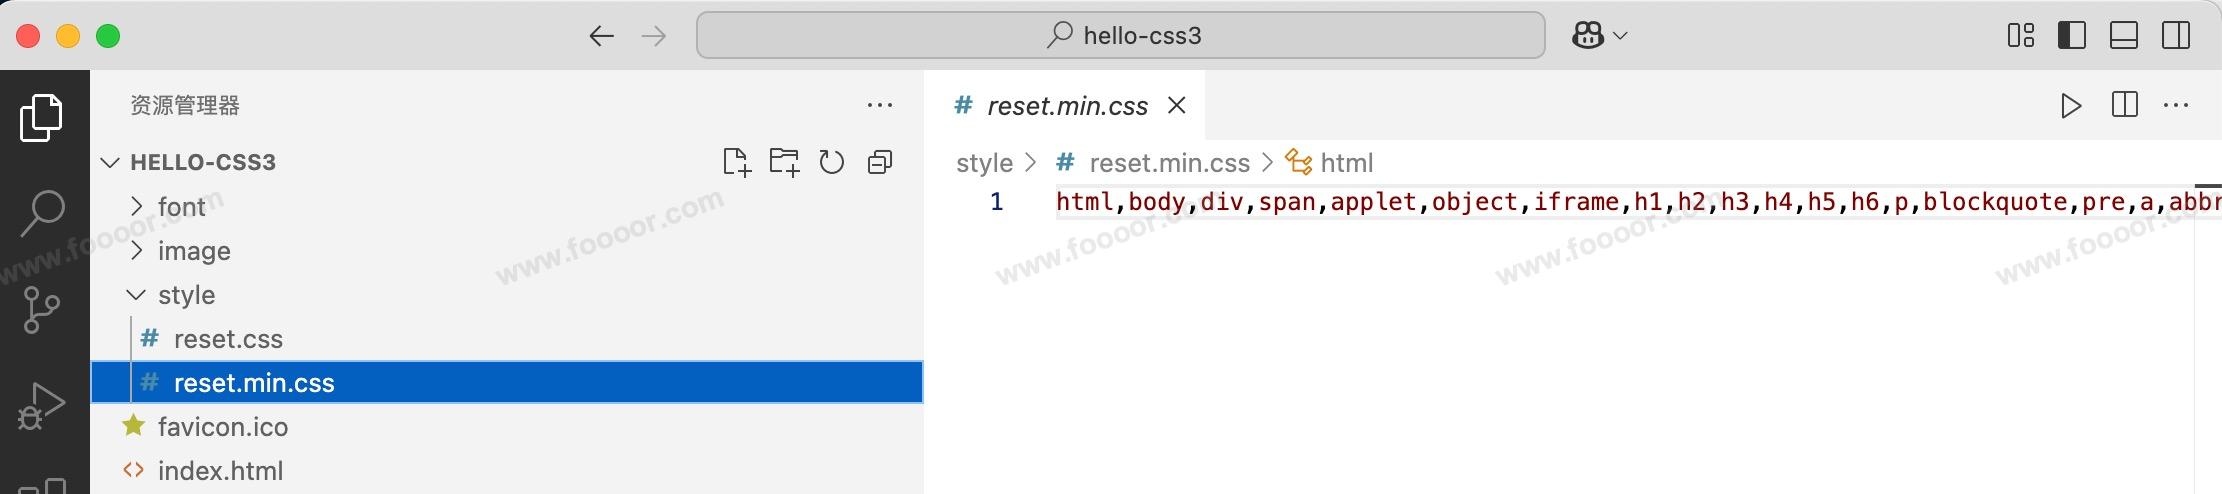Go back using the left arrow

point(601,36)
